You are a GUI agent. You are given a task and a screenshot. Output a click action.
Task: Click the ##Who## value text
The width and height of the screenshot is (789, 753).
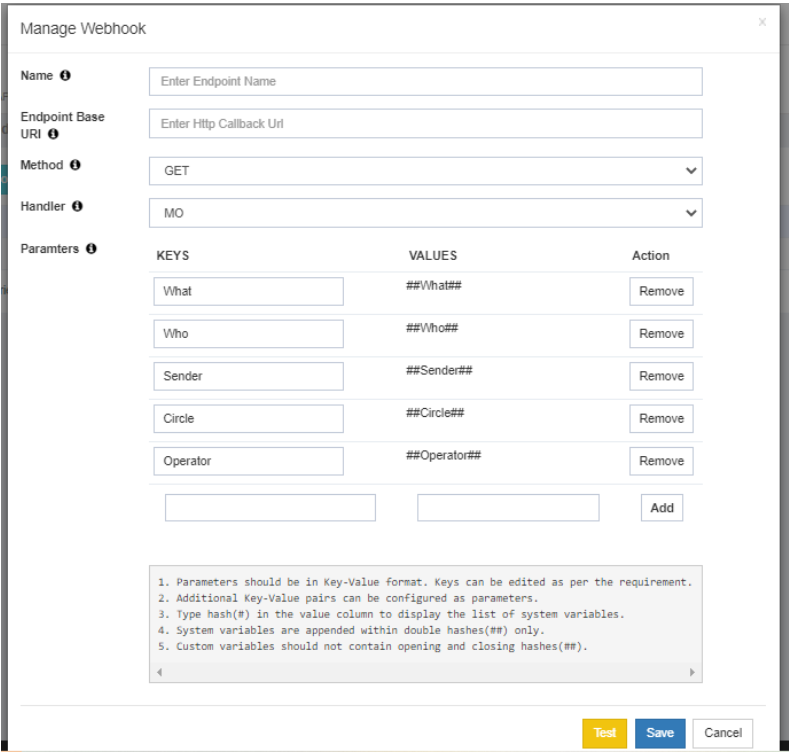432,328
